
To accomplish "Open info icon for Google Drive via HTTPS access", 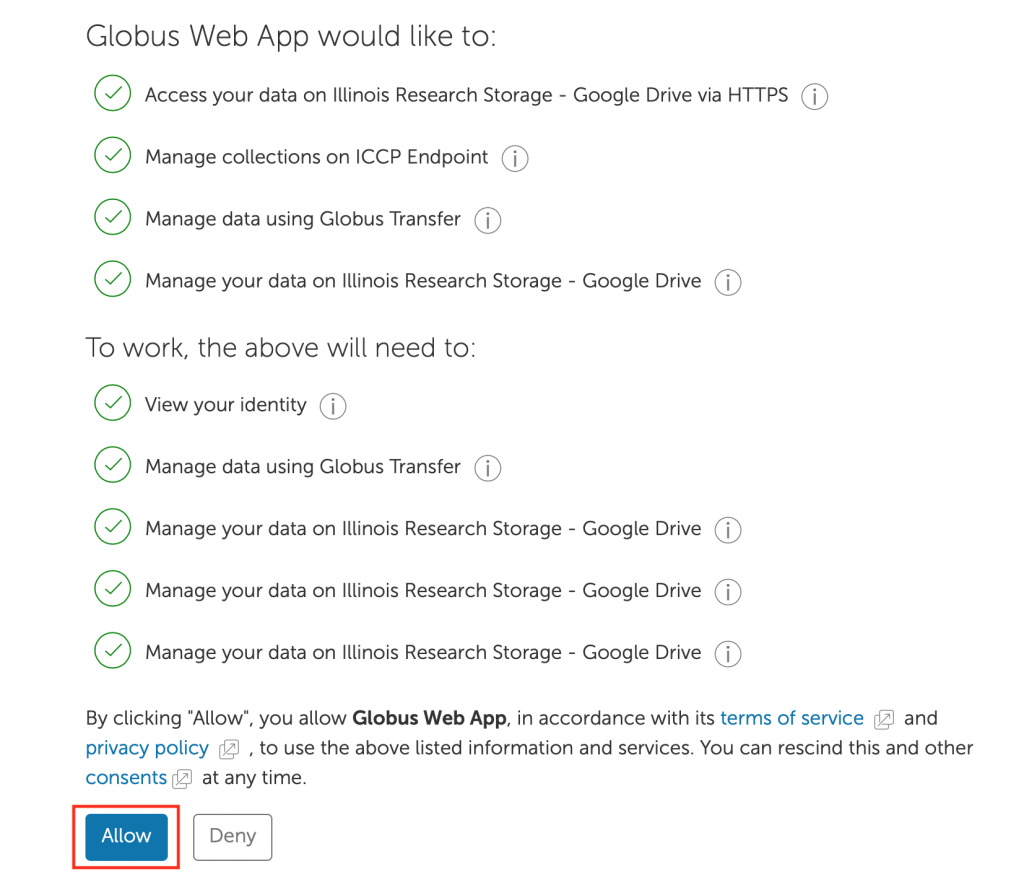I will coord(814,97).
